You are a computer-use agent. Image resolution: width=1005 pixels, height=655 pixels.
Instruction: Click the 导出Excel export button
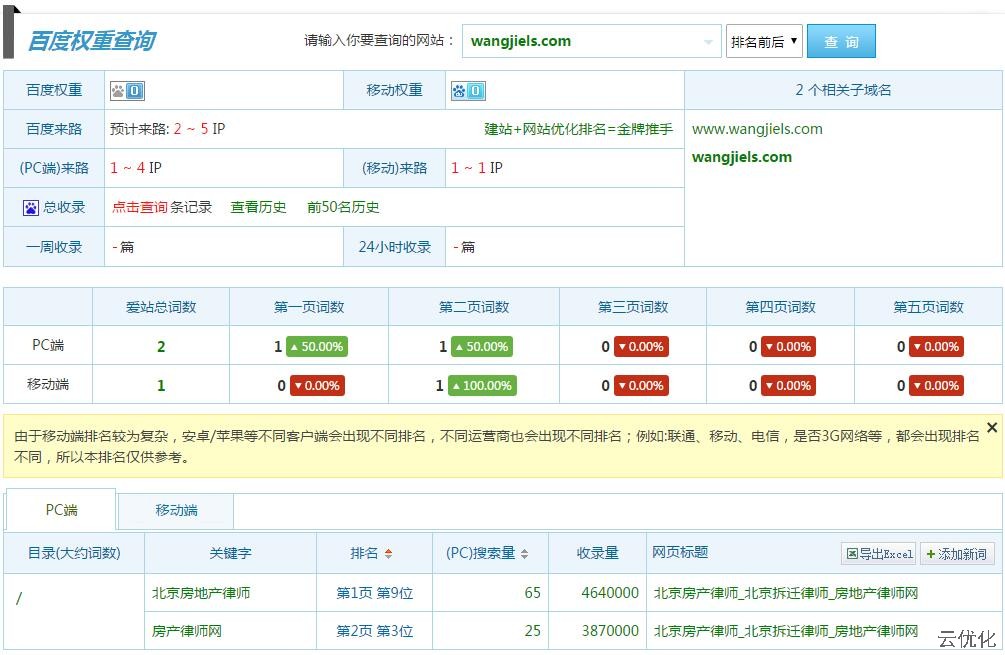click(879, 554)
